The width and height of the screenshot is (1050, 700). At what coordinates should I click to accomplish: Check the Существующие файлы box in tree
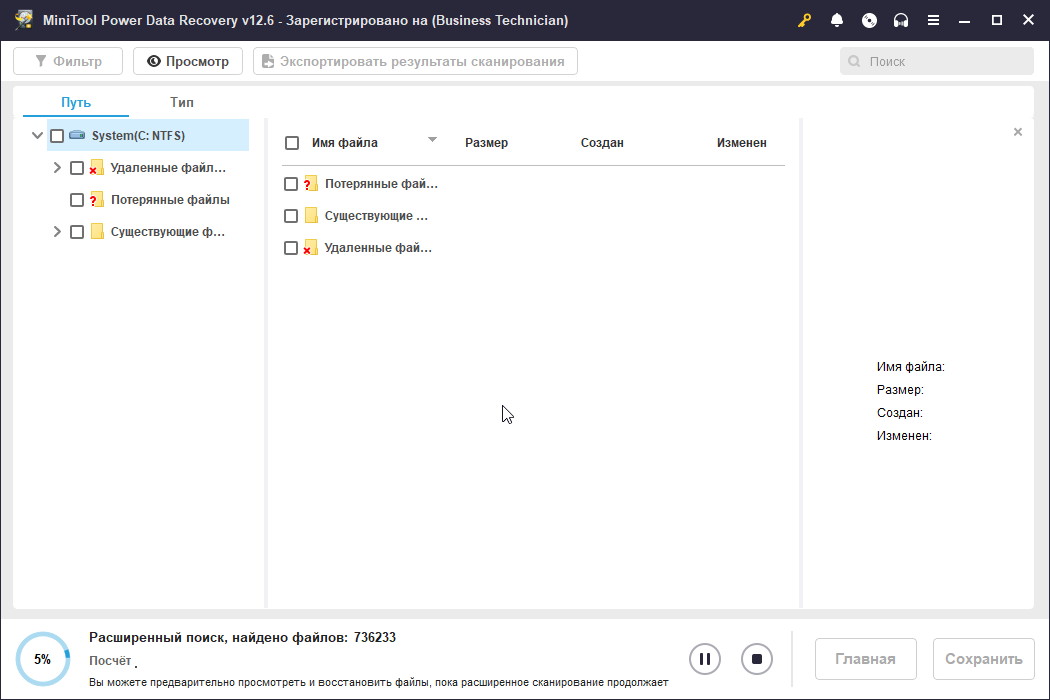click(x=77, y=232)
